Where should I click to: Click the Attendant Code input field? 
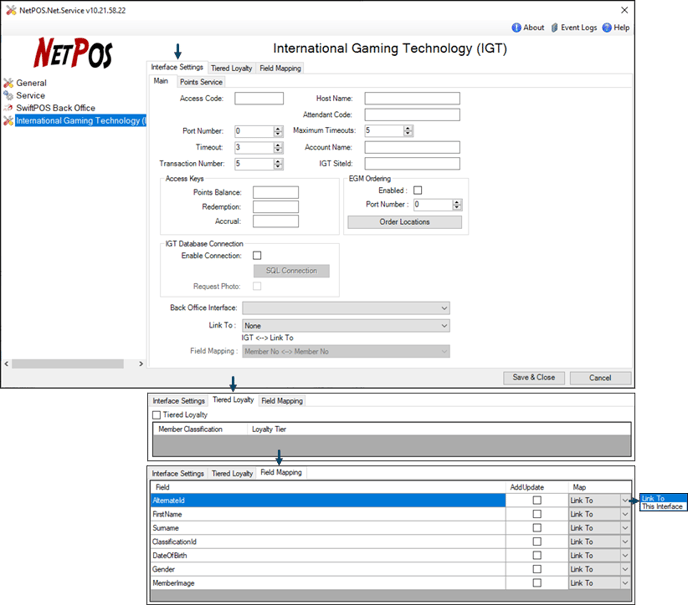click(x=412, y=115)
